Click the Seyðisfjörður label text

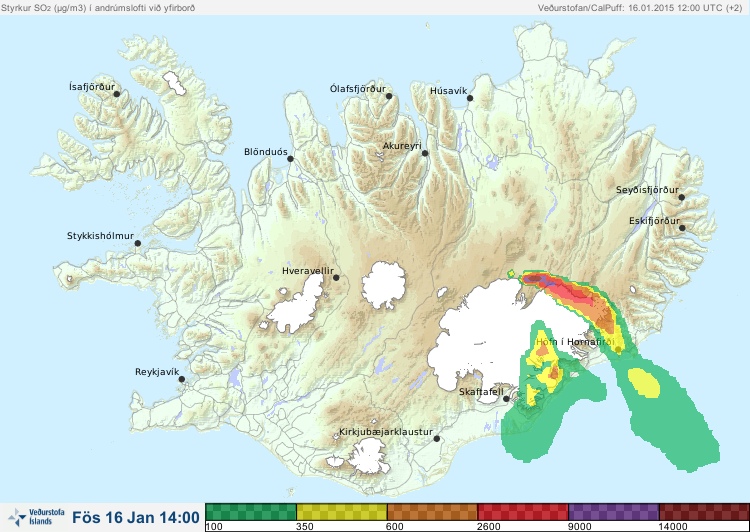tap(647, 190)
